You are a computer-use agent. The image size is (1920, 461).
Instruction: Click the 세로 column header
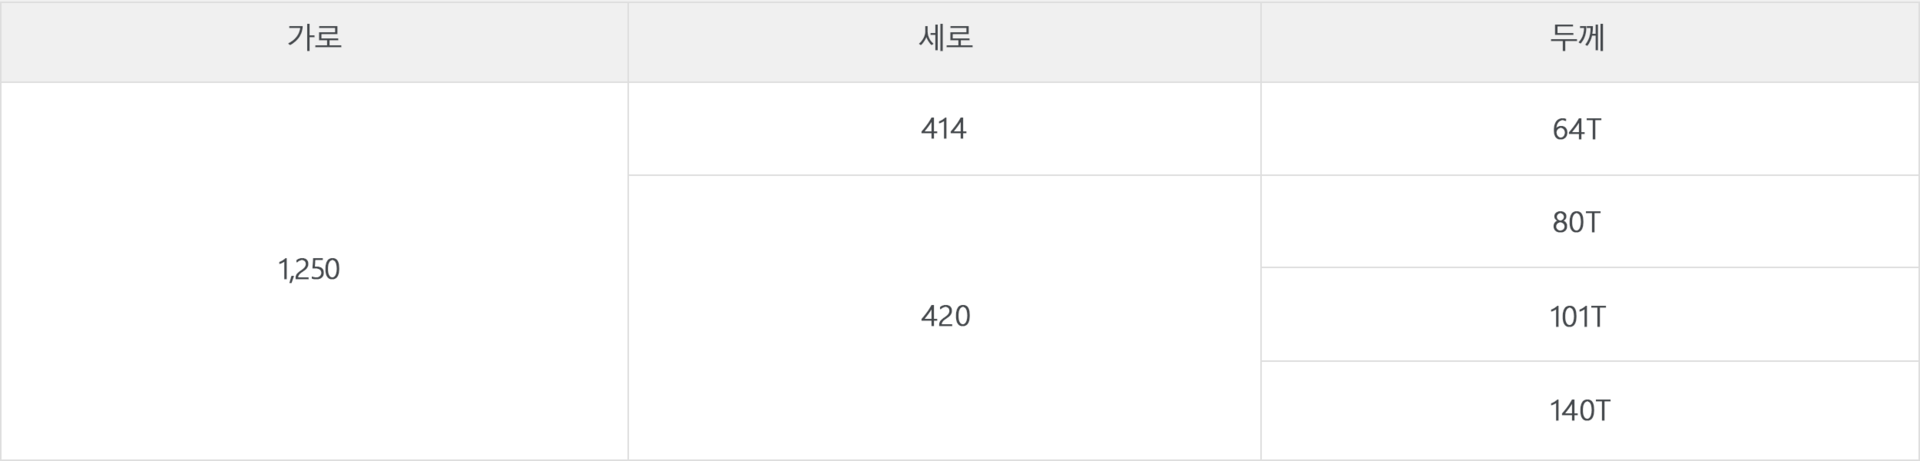945,39
